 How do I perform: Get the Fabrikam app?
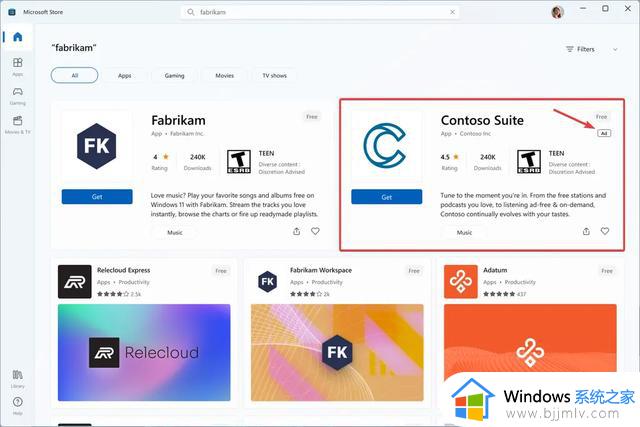tap(97, 197)
